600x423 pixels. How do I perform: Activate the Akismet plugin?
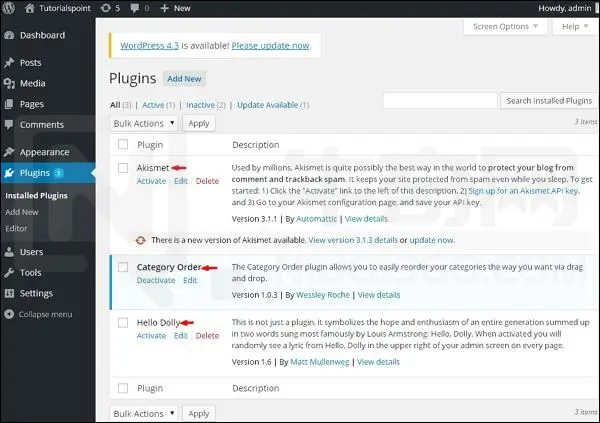[x=151, y=181]
